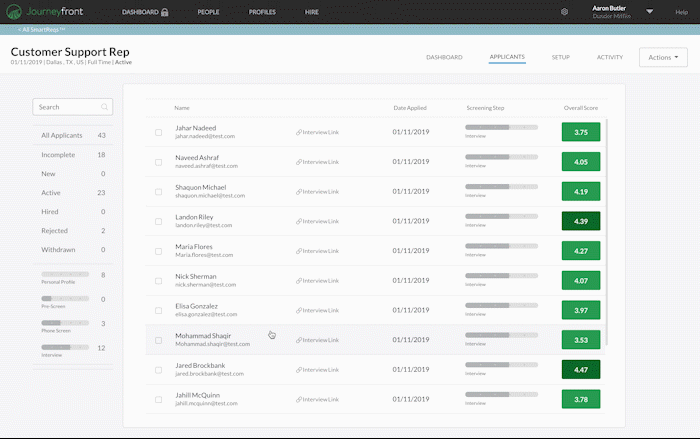The height and width of the screenshot is (439, 700).
Task: Click the Journeyfront logo icon
Action: pyautogui.click(x=14, y=12)
